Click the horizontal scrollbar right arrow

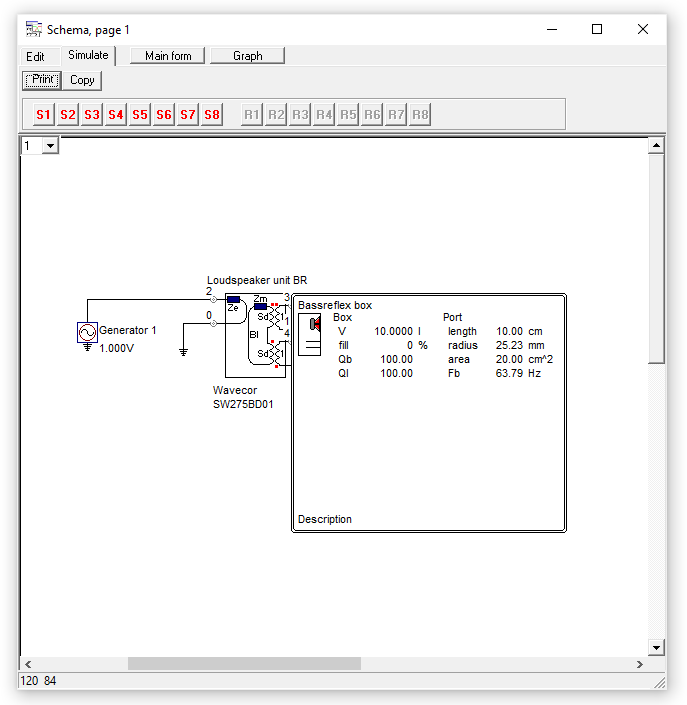(640, 664)
